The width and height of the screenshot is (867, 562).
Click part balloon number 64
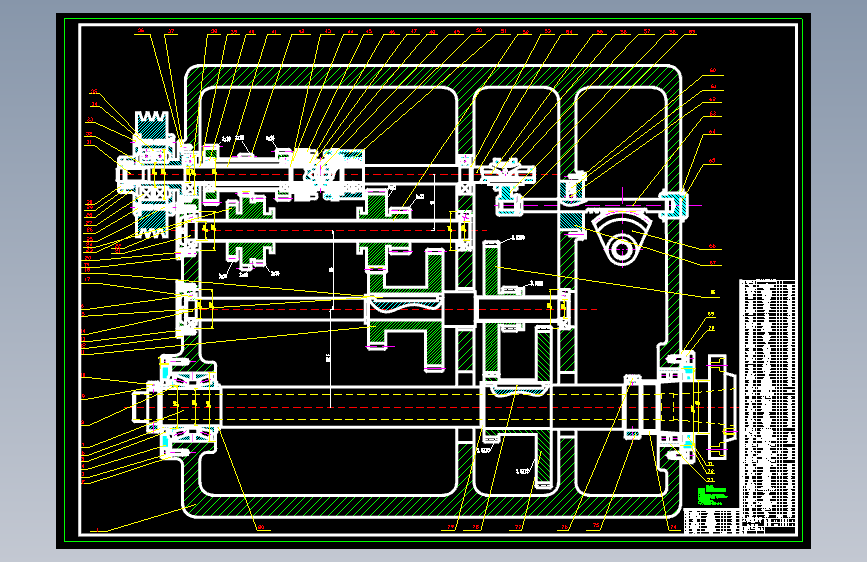tap(712, 132)
